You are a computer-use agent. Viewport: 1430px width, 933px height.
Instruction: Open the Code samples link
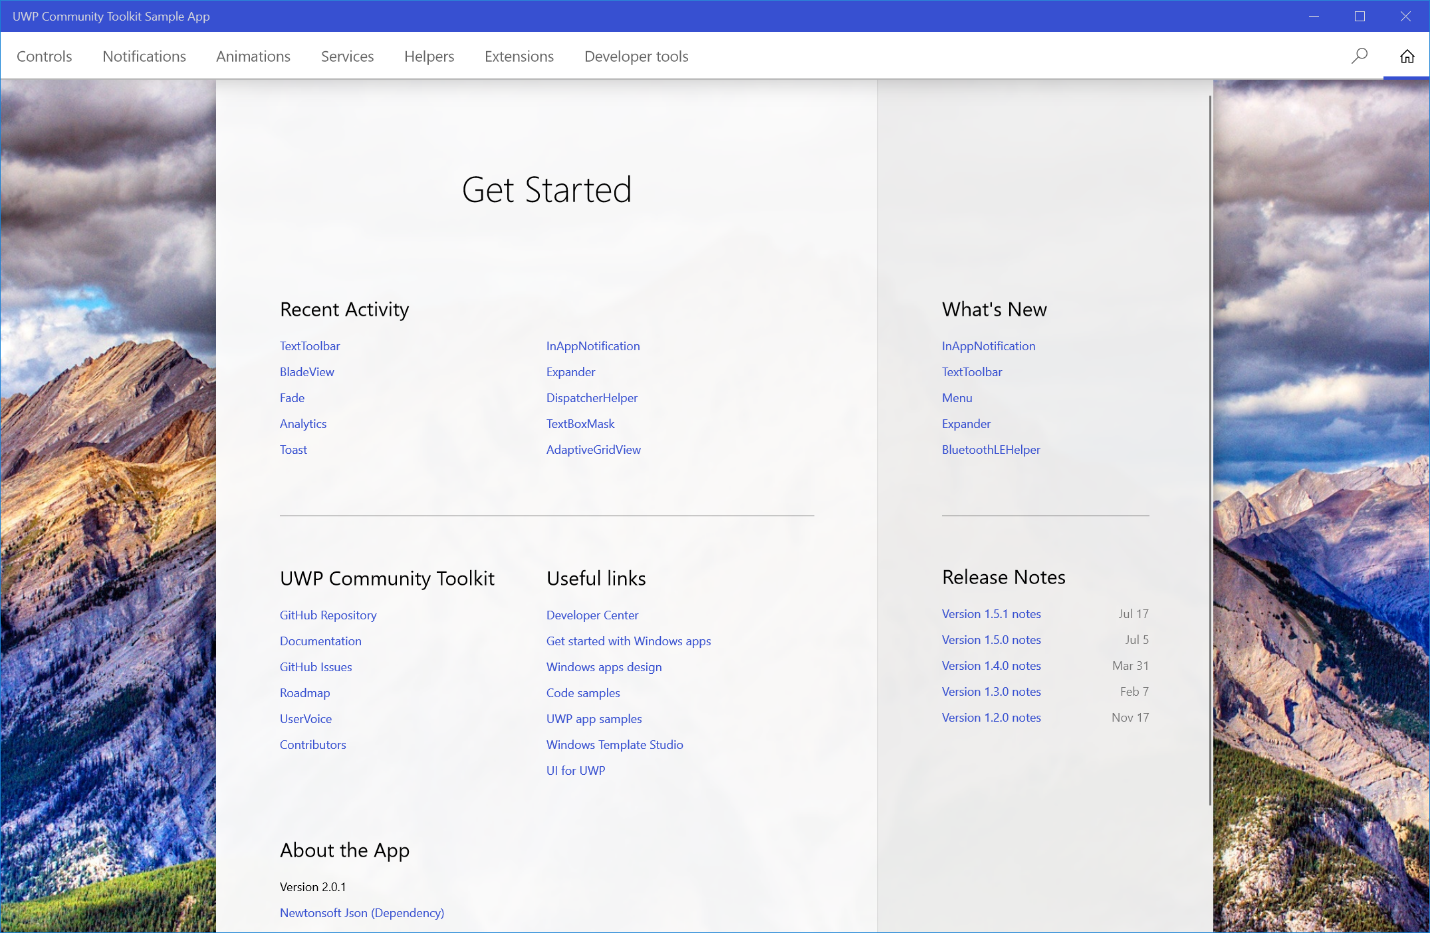pyautogui.click(x=583, y=693)
